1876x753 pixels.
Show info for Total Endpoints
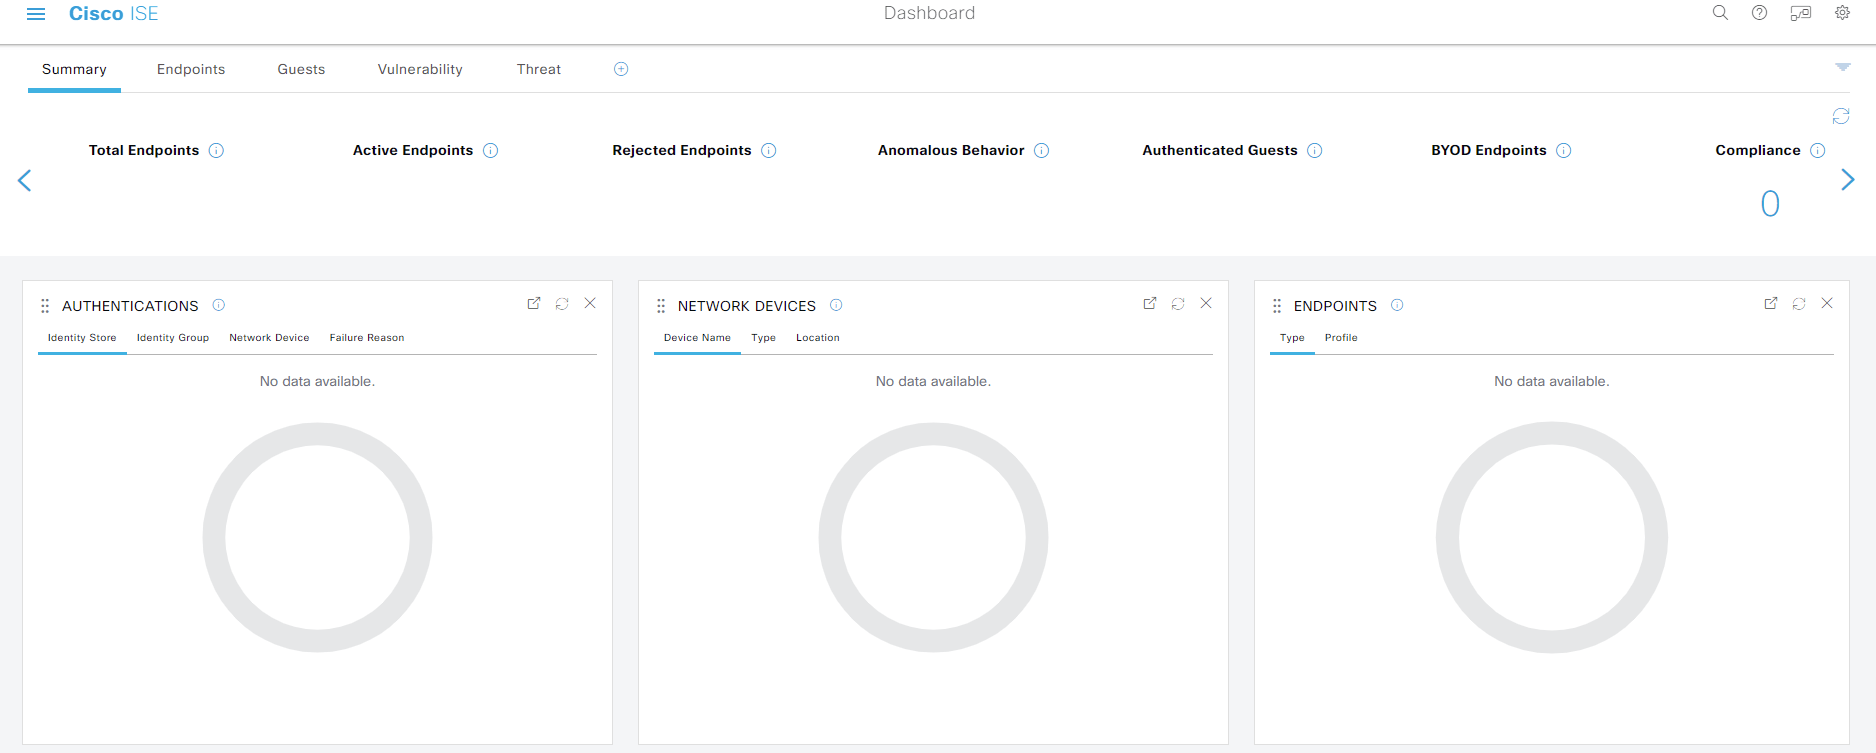click(x=216, y=150)
